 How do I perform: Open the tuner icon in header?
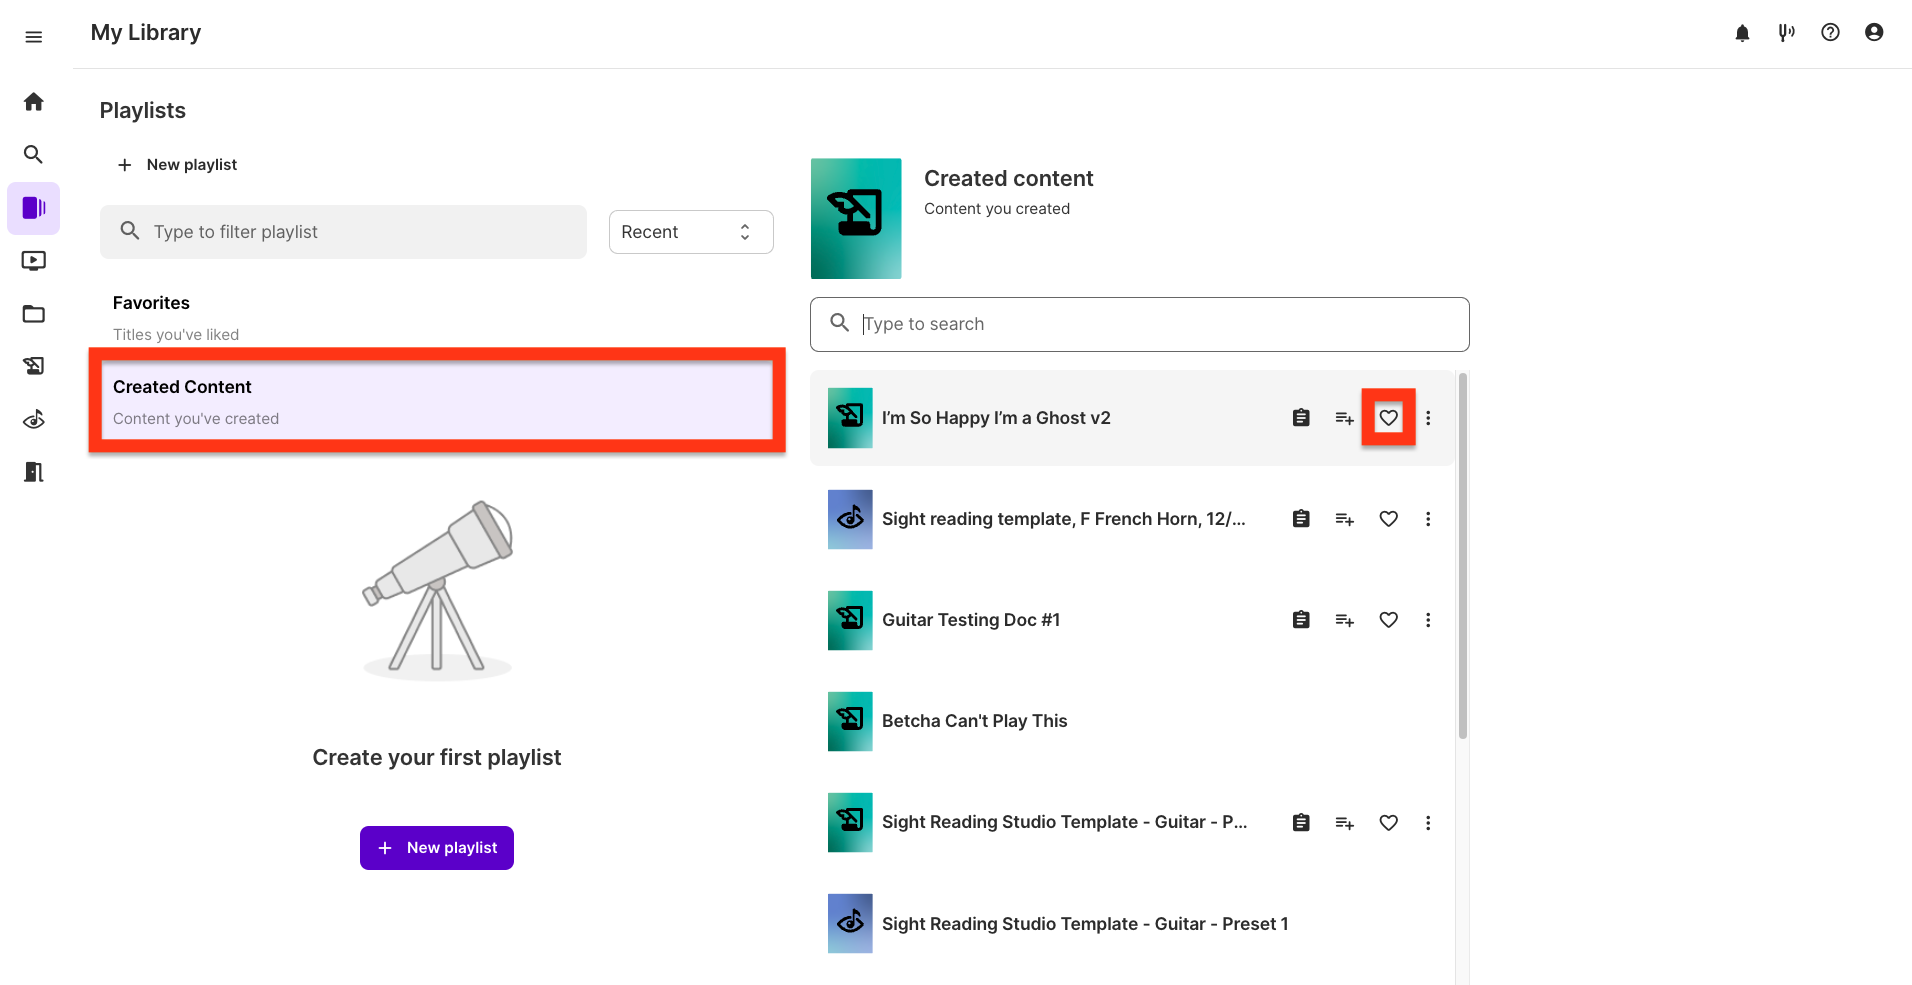(1786, 33)
